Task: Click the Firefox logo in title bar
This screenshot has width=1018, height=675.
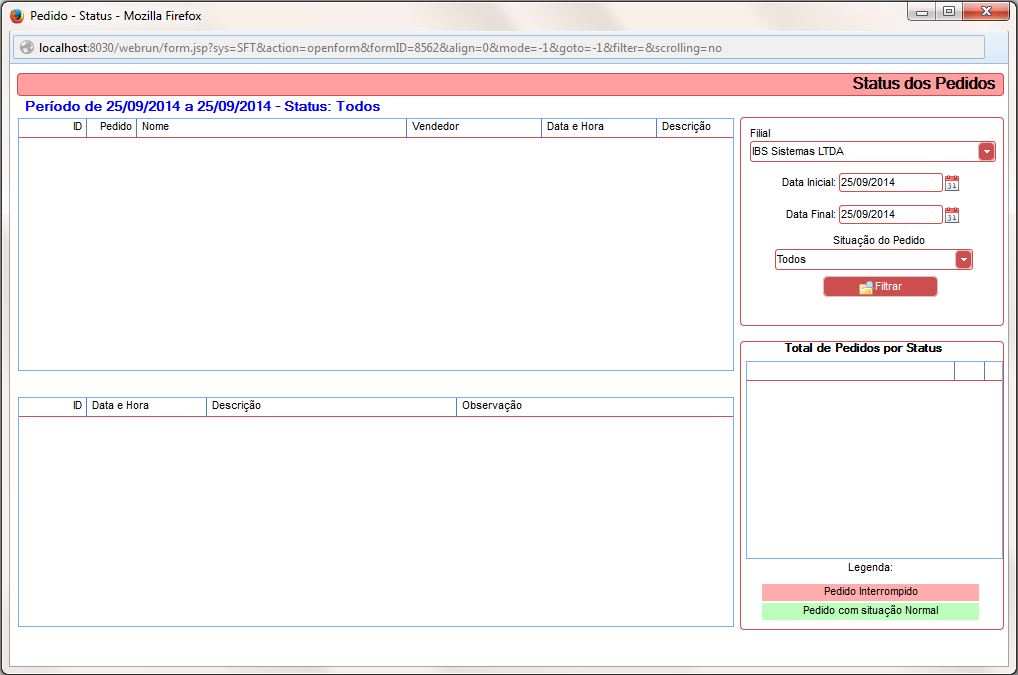Action: click(17, 16)
